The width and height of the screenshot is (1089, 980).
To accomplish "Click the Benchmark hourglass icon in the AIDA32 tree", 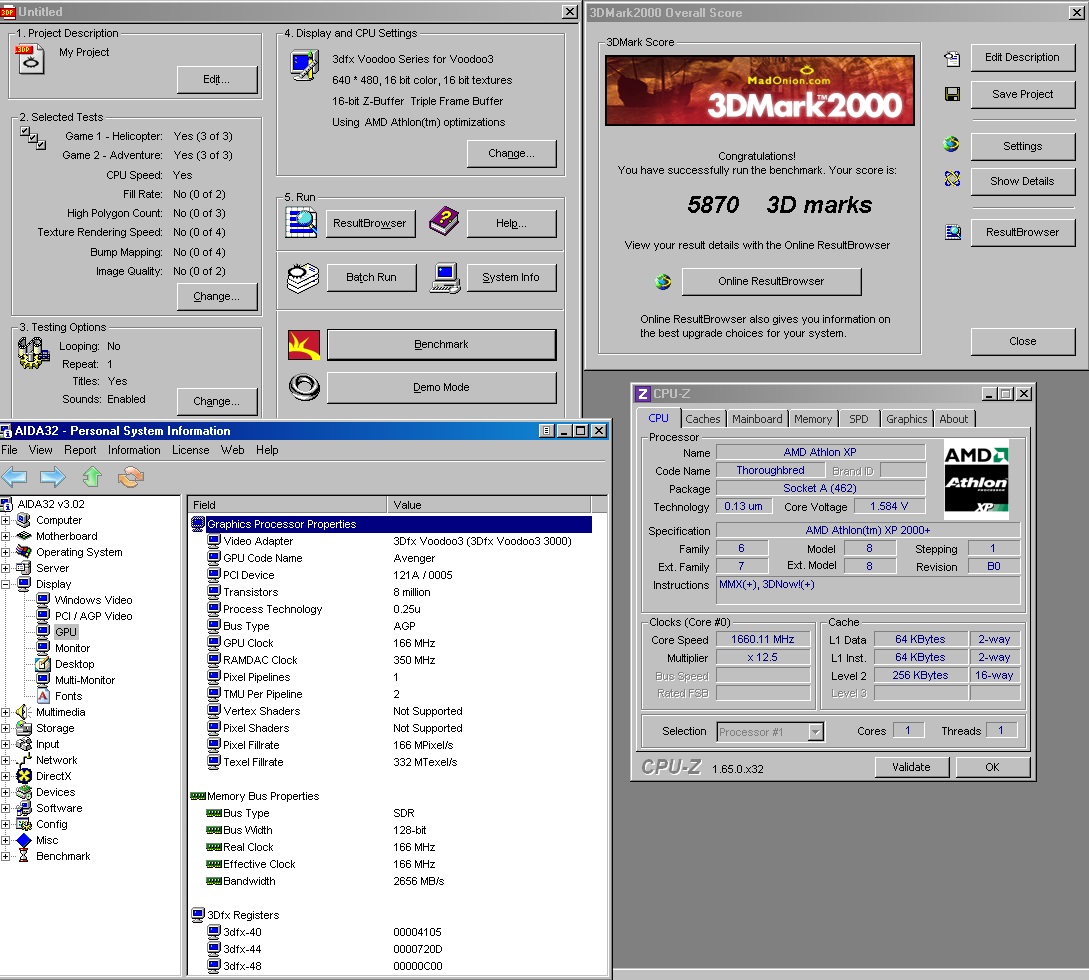I will click(24, 856).
